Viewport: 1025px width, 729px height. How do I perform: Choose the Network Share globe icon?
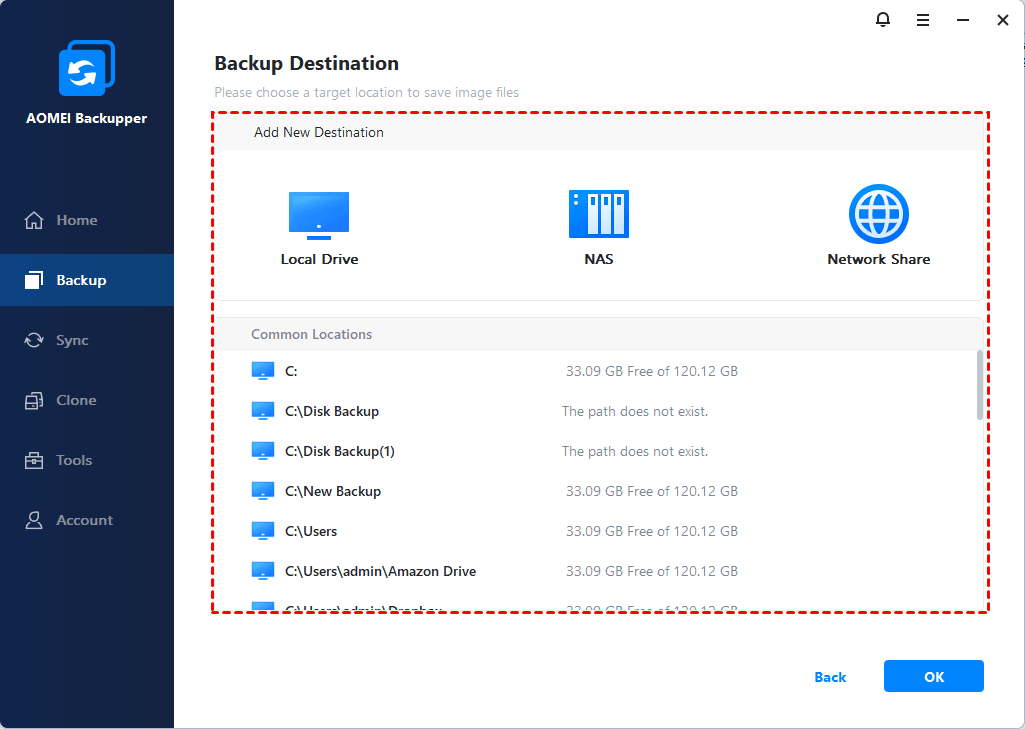[x=878, y=213]
